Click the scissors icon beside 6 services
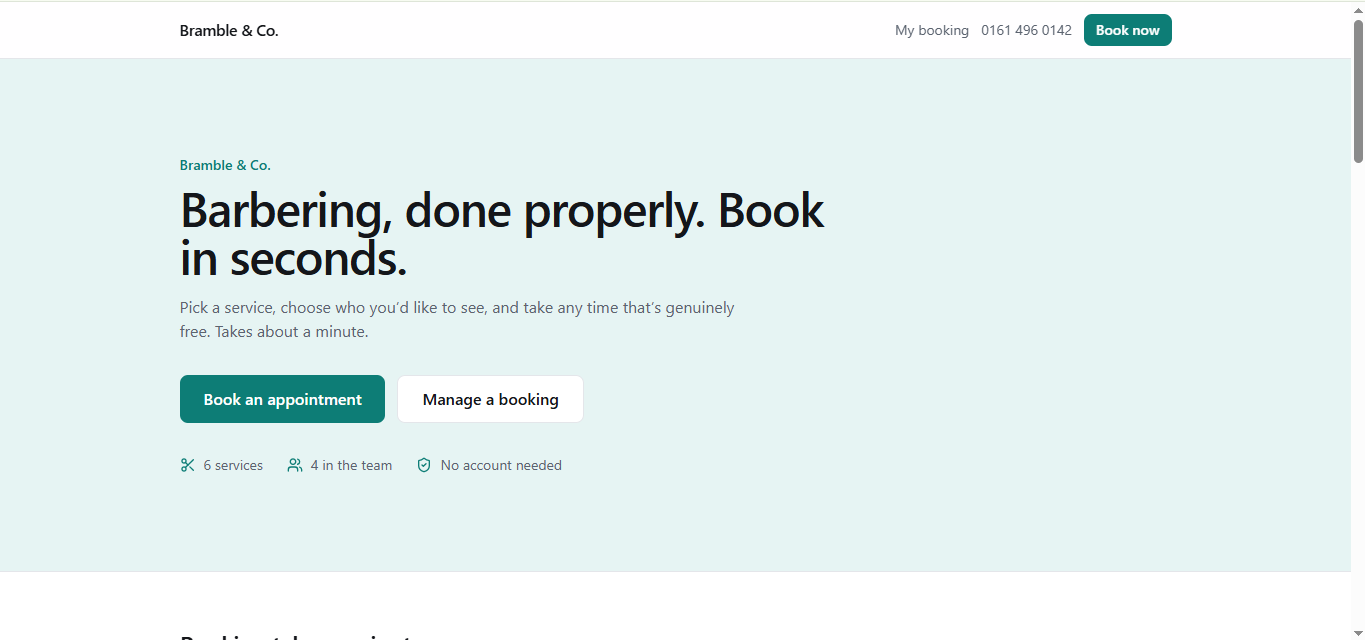 [x=187, y=465]
